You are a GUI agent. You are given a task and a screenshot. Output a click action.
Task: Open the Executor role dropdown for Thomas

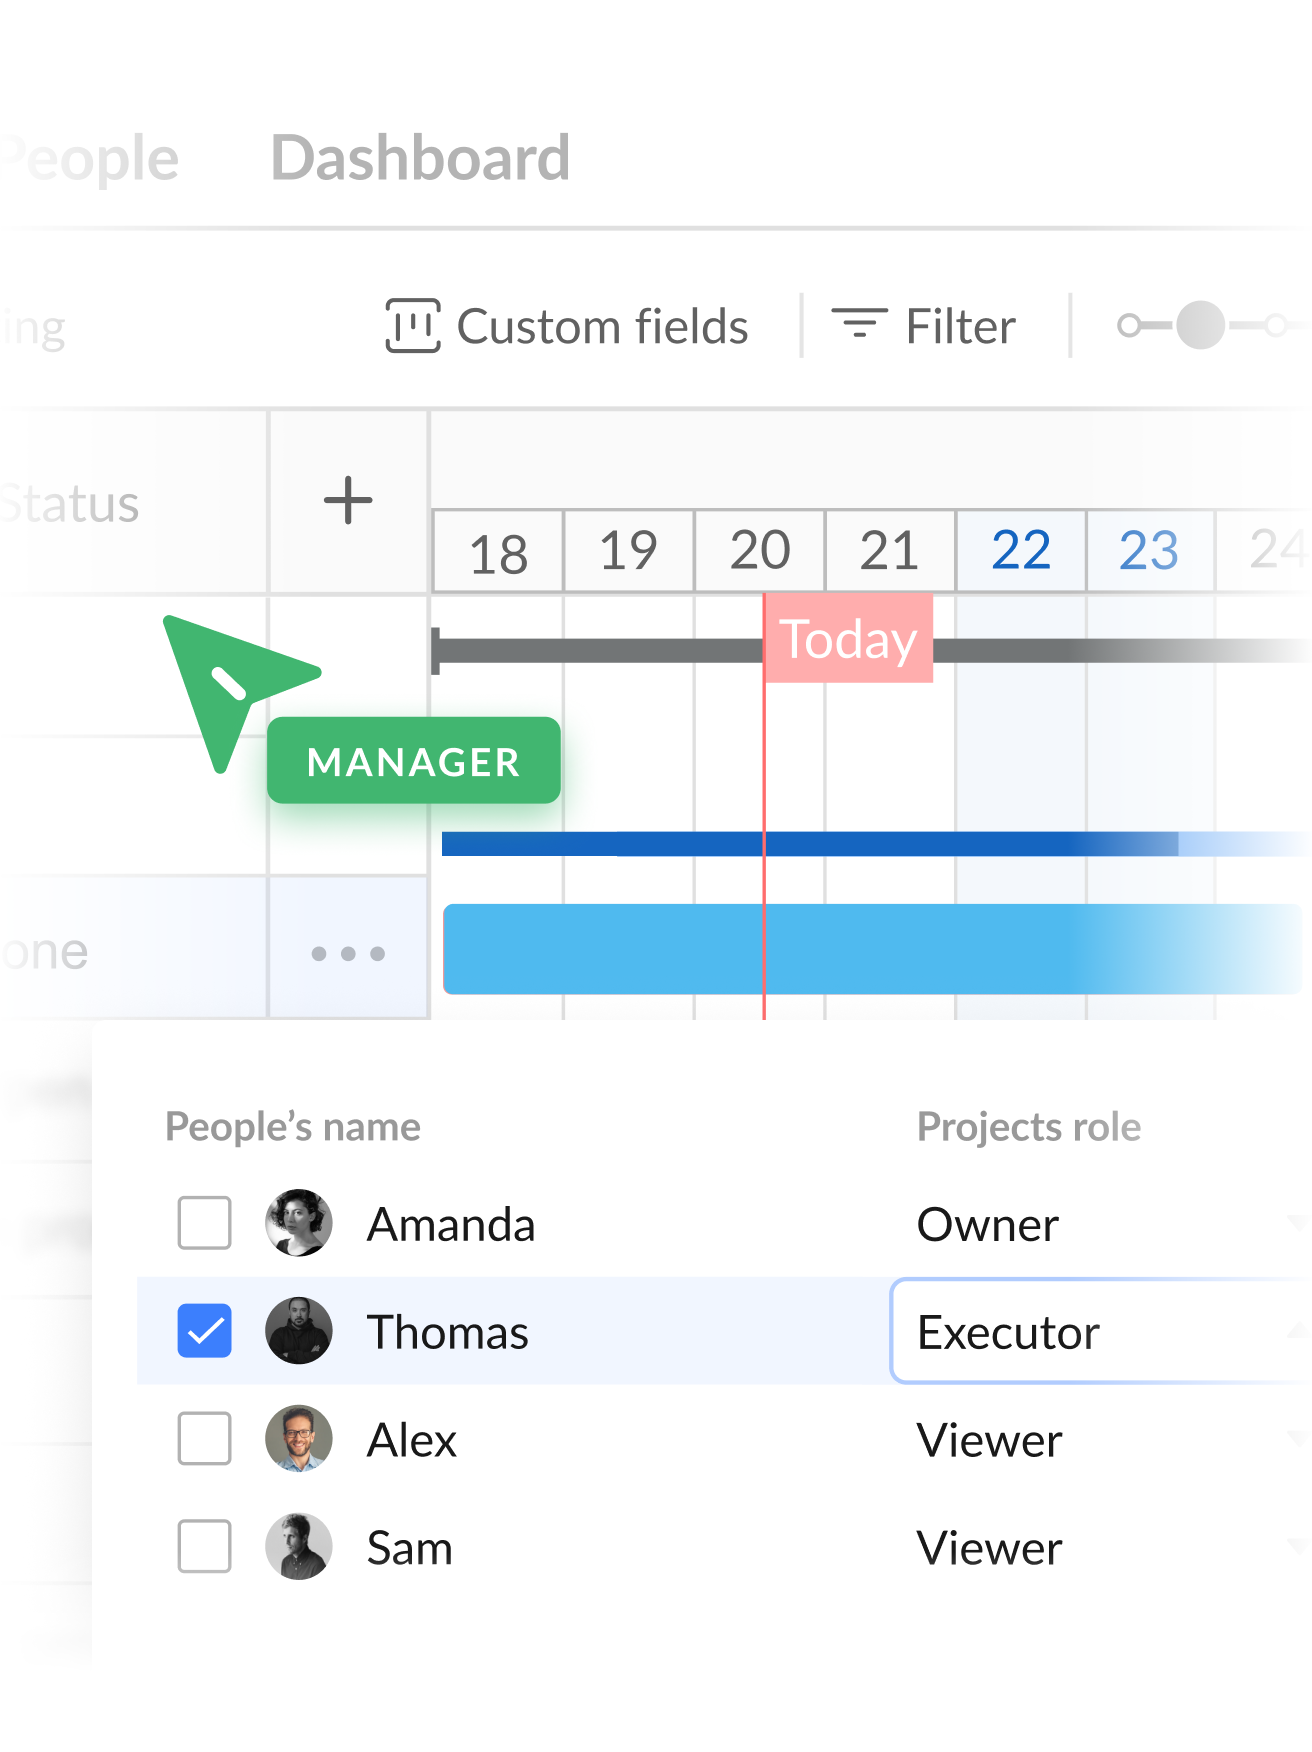1100,1332
